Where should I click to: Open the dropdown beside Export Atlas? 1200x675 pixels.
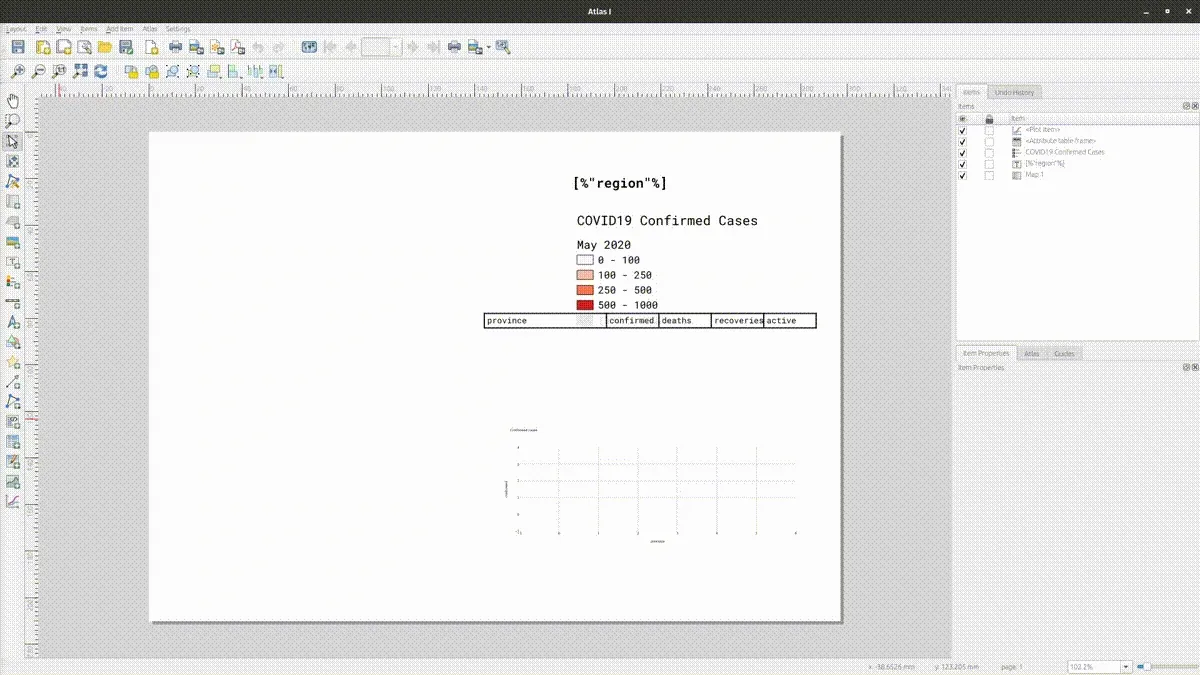coord(487,46)
